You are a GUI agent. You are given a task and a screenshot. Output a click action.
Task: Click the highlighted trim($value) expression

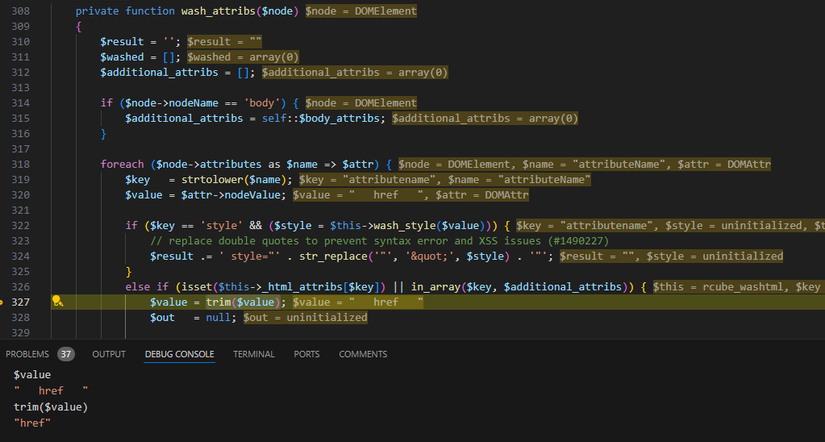click(240, 302)
